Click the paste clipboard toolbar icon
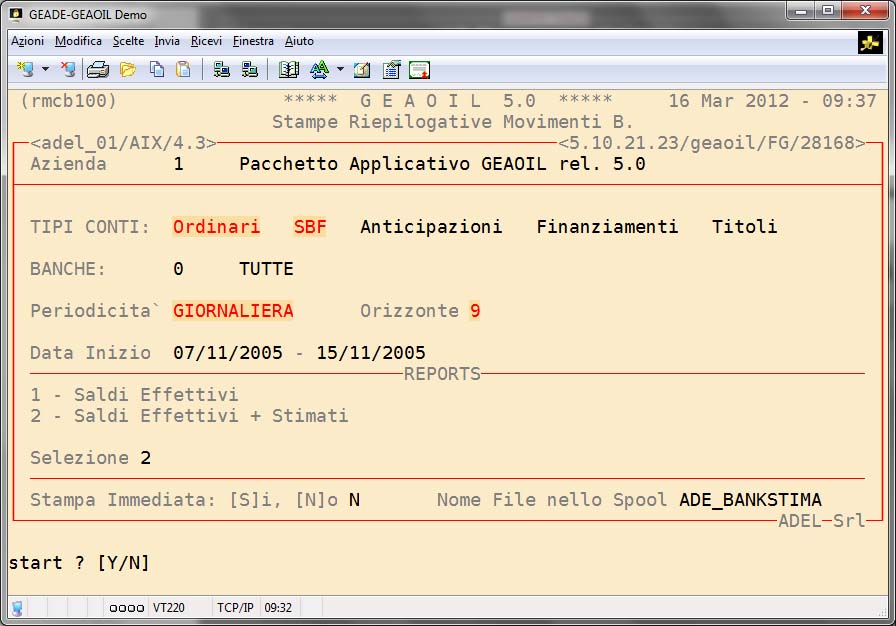Viewport: 896px width, 626px height. point(183,70)
